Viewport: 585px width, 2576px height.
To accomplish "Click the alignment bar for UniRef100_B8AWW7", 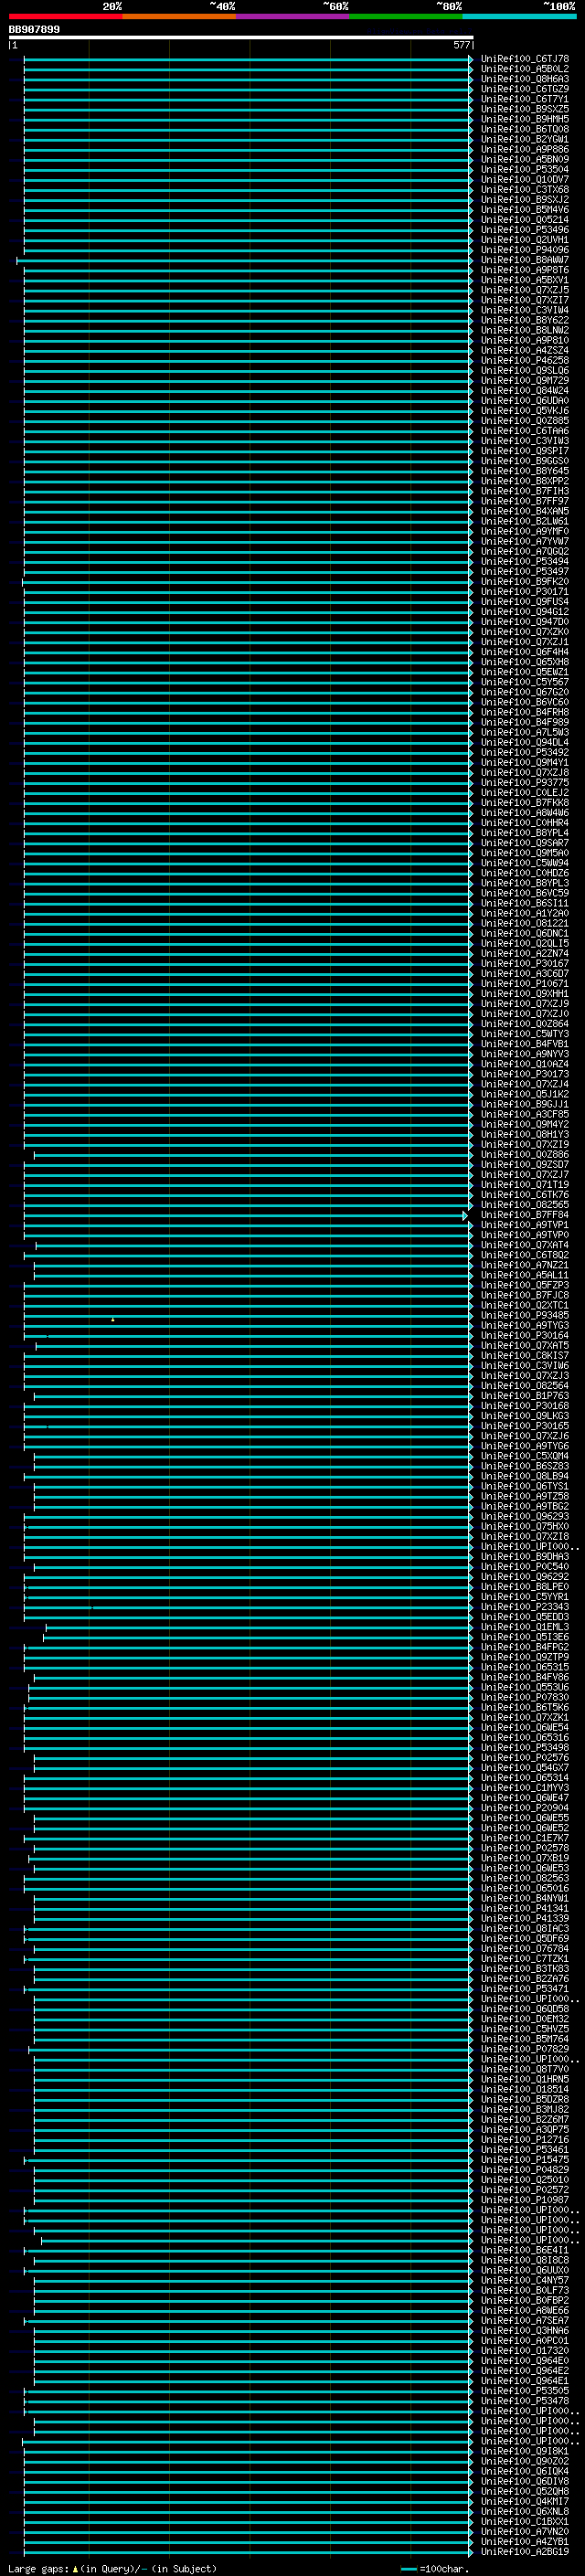I will coord(244,260).
